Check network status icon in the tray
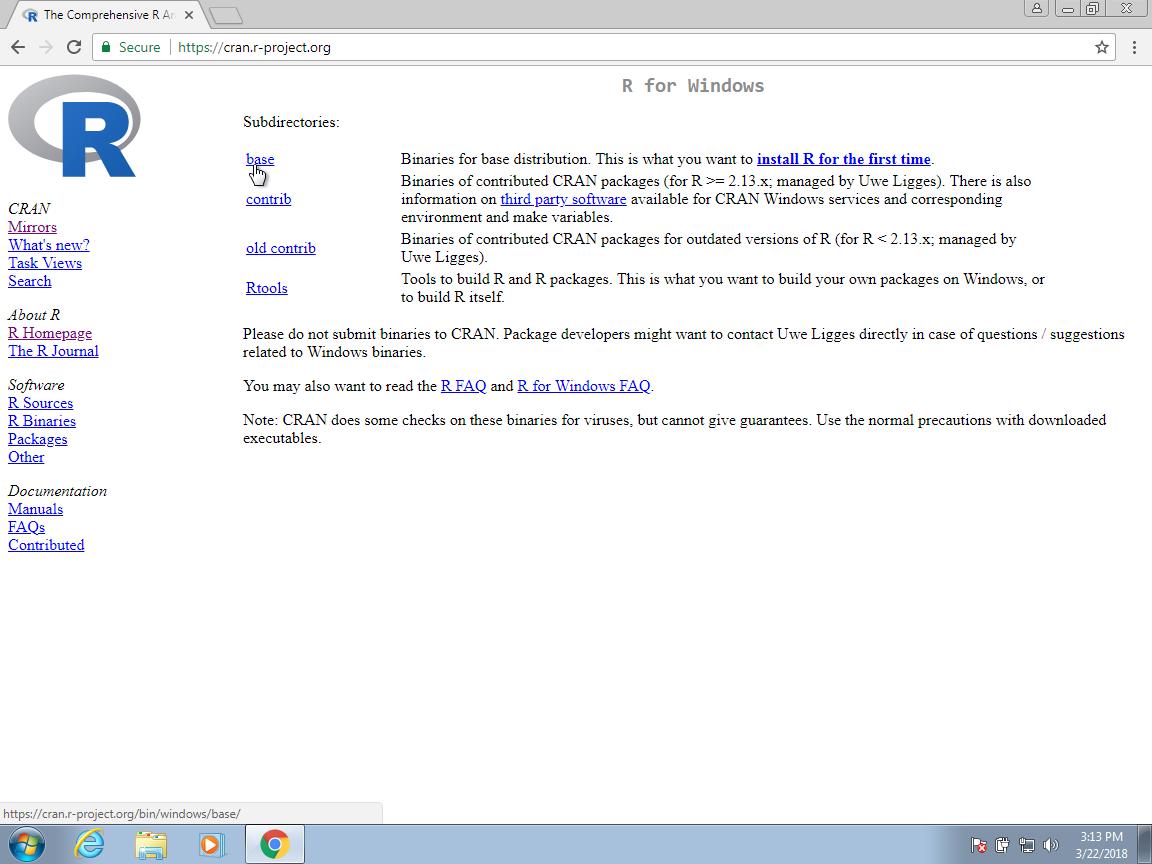This screenshot has width=1152, height=864. tap(1027, 844)
